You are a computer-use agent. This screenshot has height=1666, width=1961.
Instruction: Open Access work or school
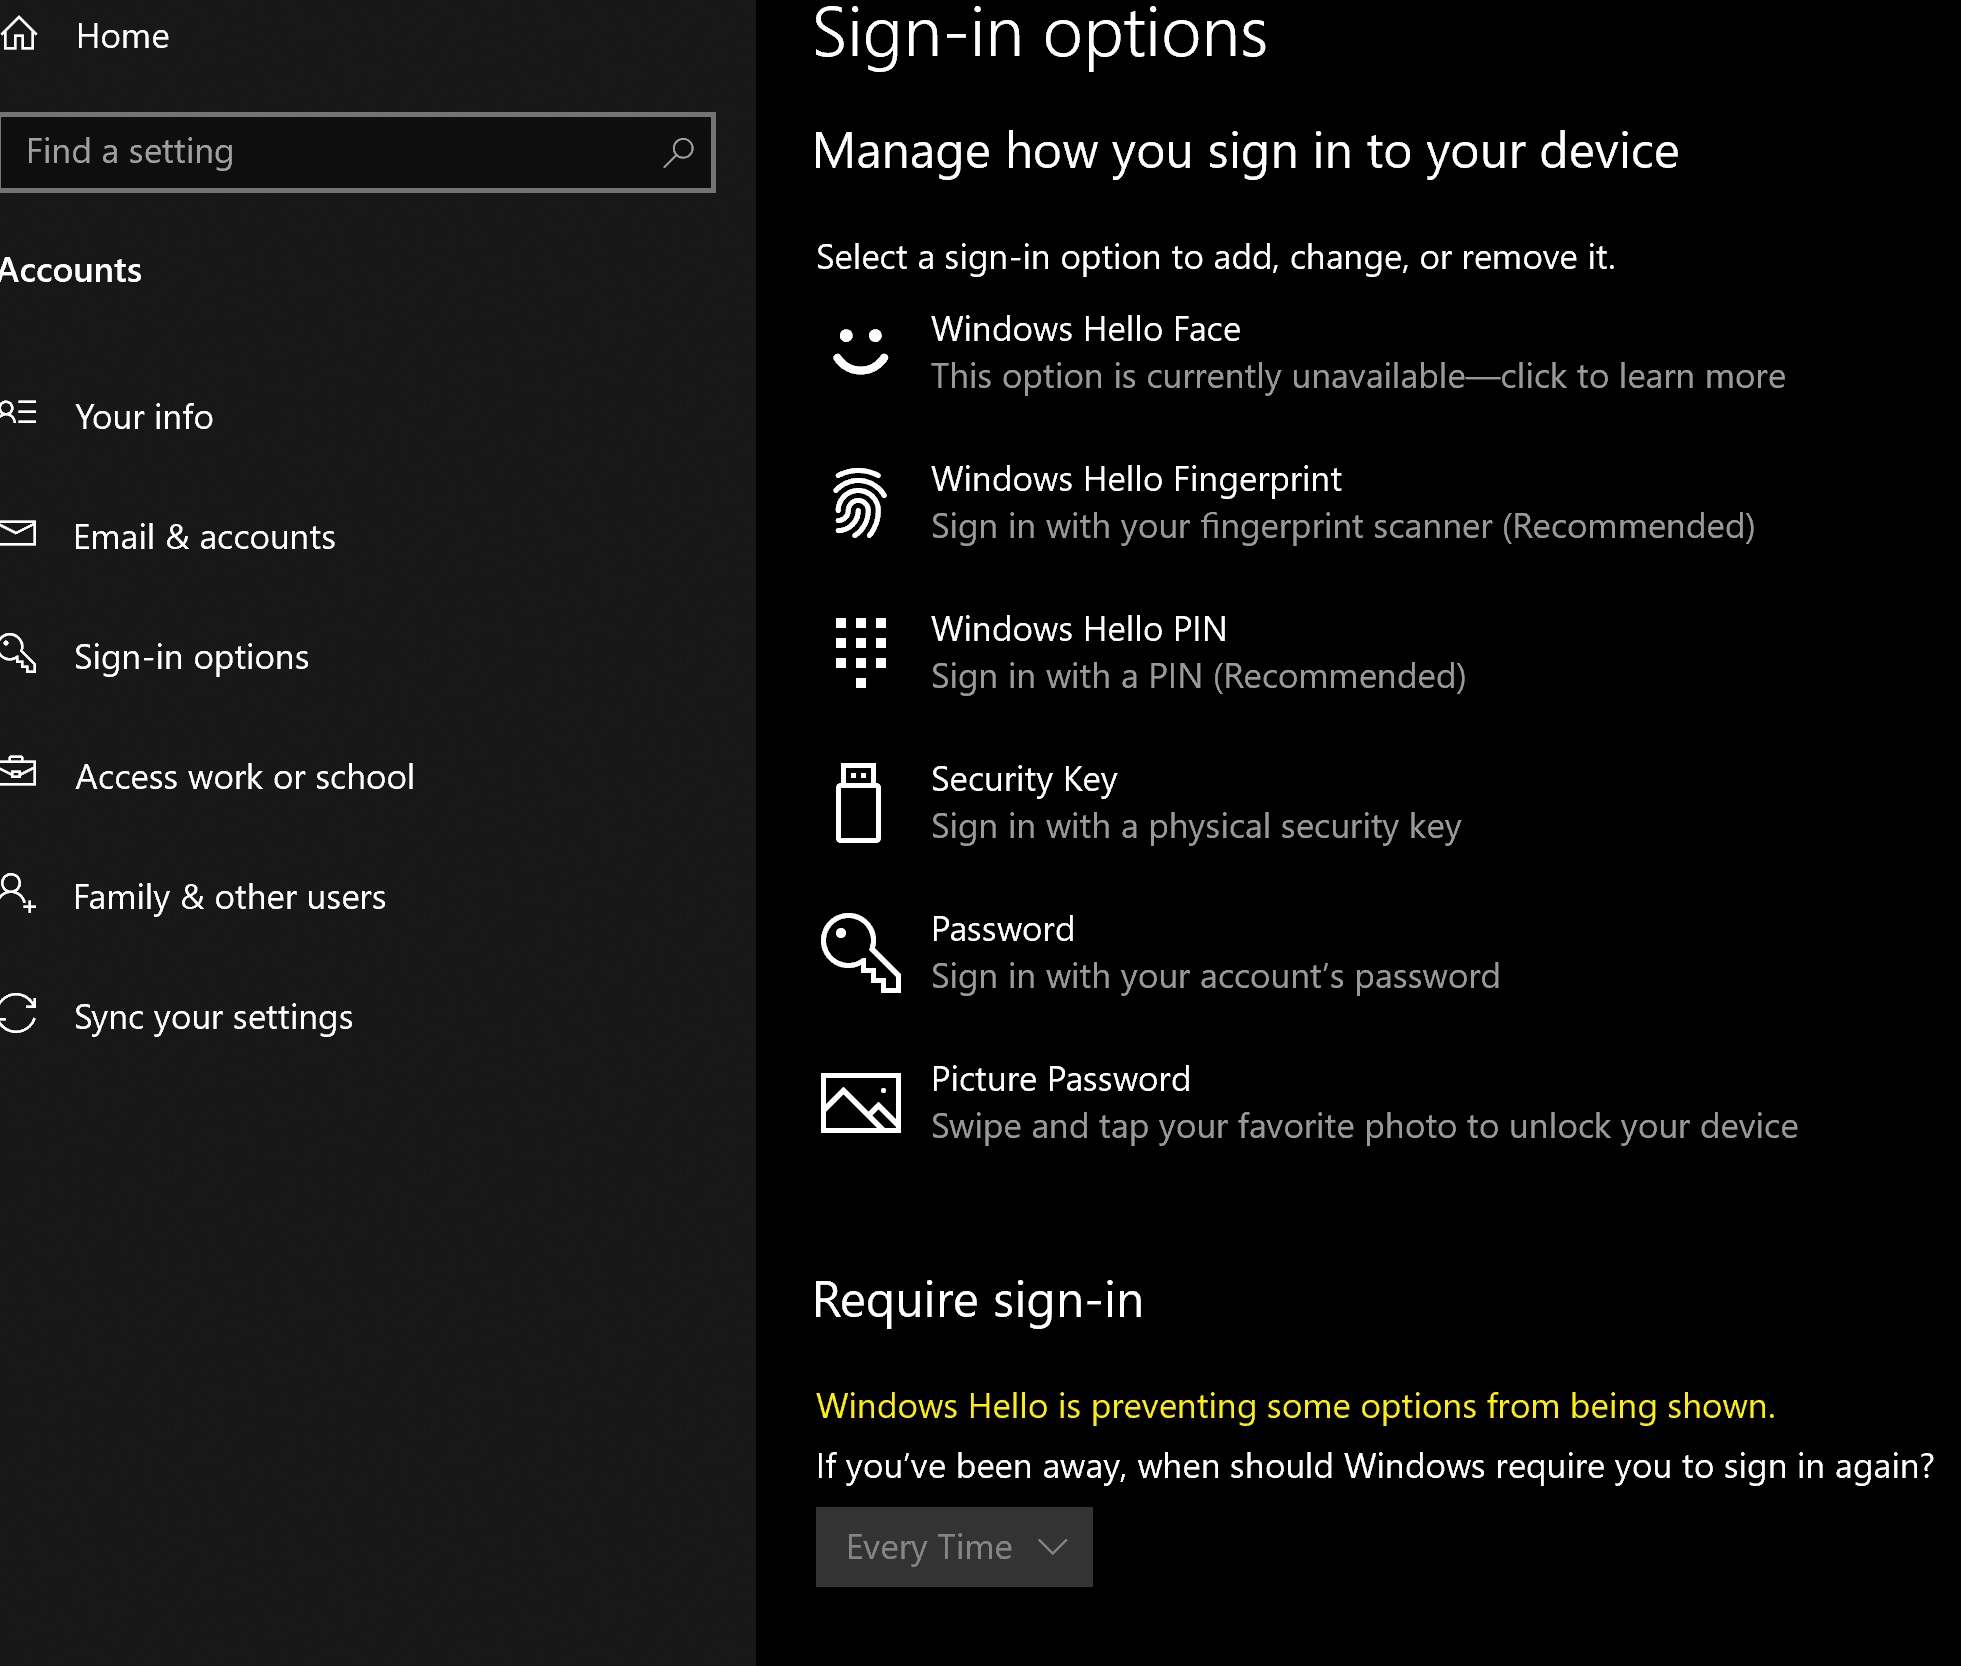click(x=244, y=777)
